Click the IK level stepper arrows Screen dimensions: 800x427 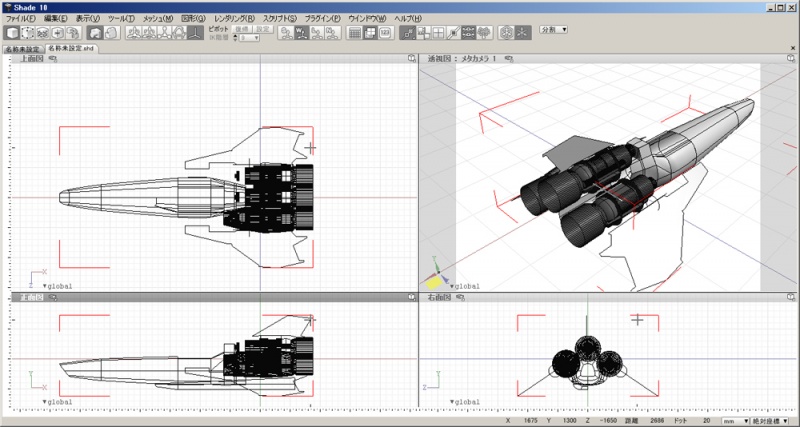coord(235,38)
